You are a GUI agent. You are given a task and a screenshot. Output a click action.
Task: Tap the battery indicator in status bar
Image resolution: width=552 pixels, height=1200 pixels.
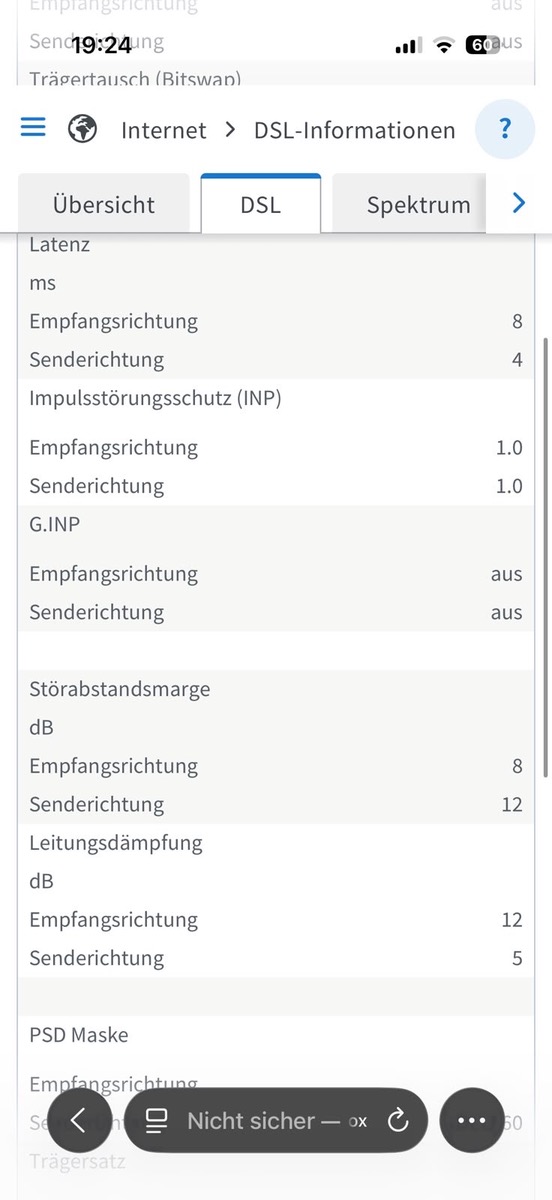(x=482, y=45)
